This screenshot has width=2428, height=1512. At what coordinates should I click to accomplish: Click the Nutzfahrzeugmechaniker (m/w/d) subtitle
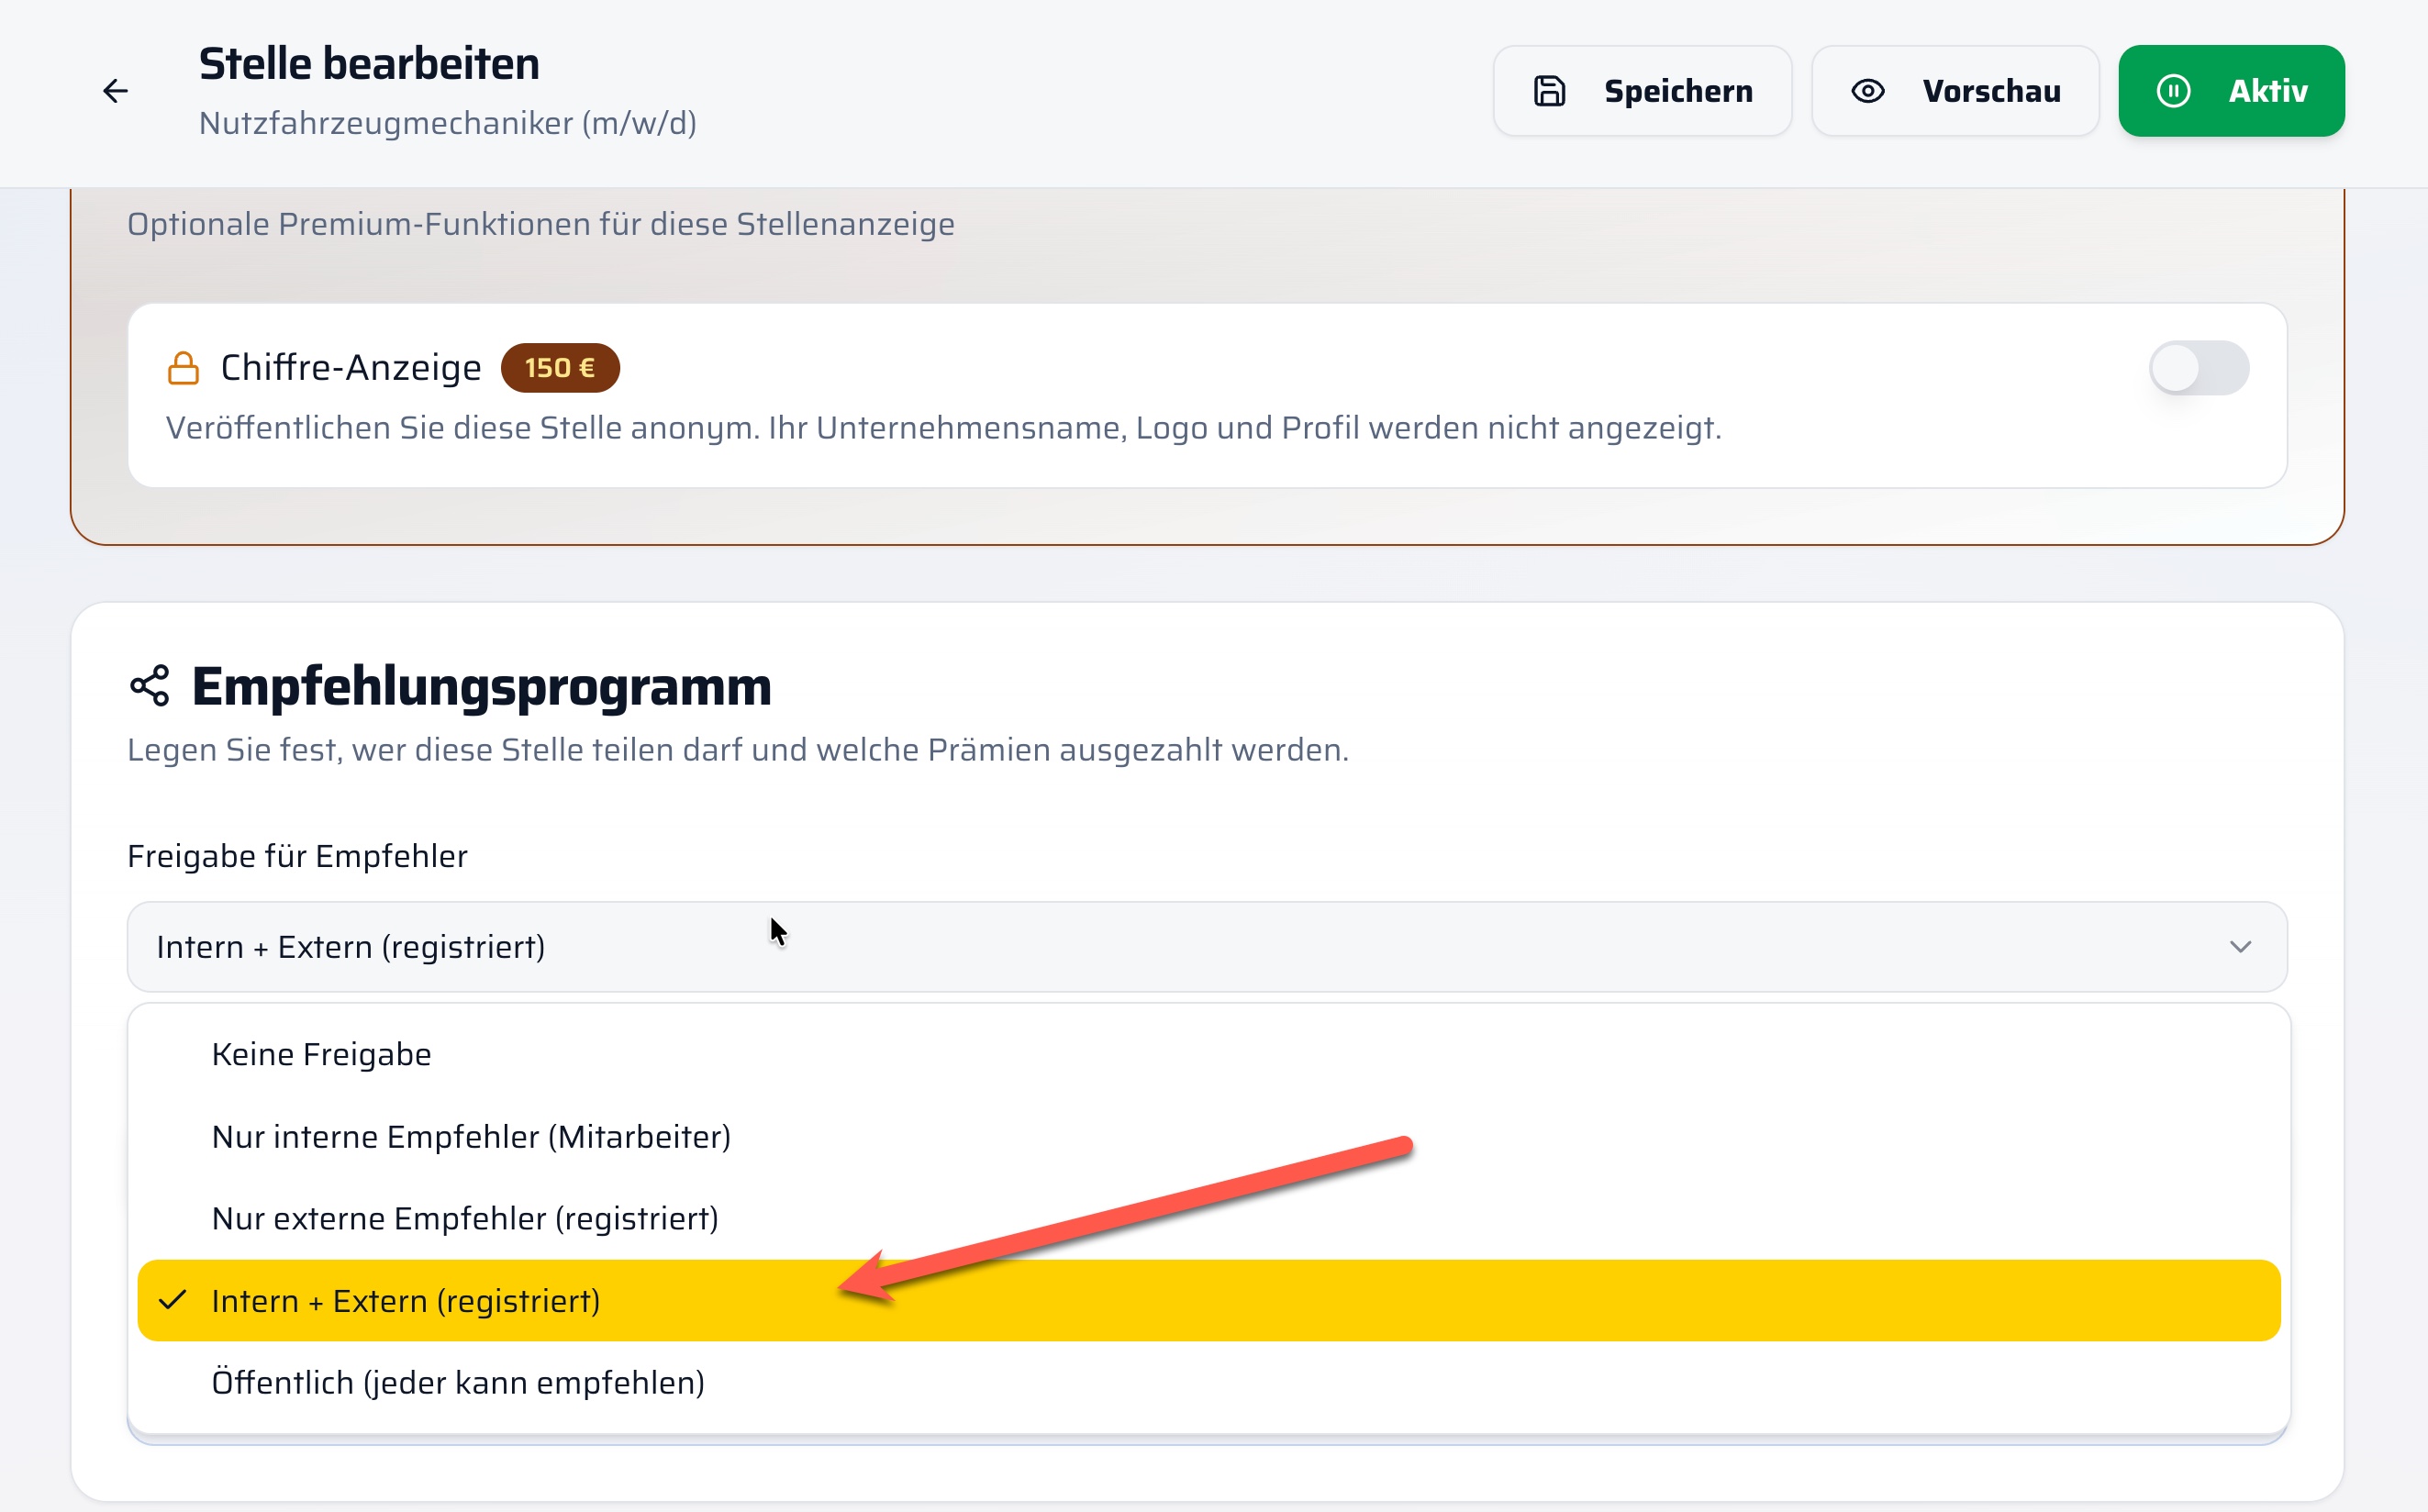(448, 123)
